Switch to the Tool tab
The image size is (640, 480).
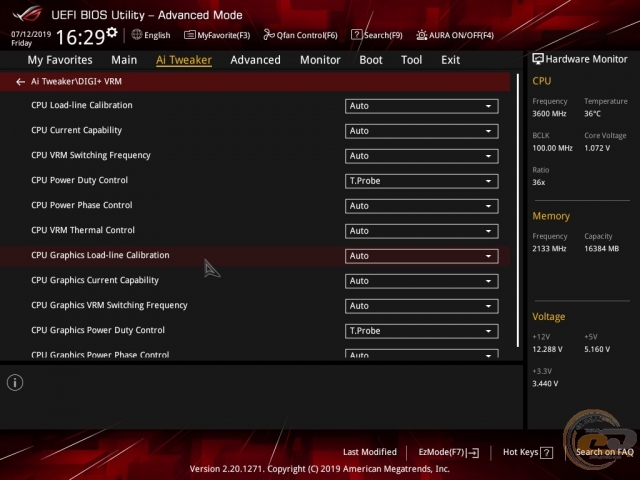(x=411, y=60)
